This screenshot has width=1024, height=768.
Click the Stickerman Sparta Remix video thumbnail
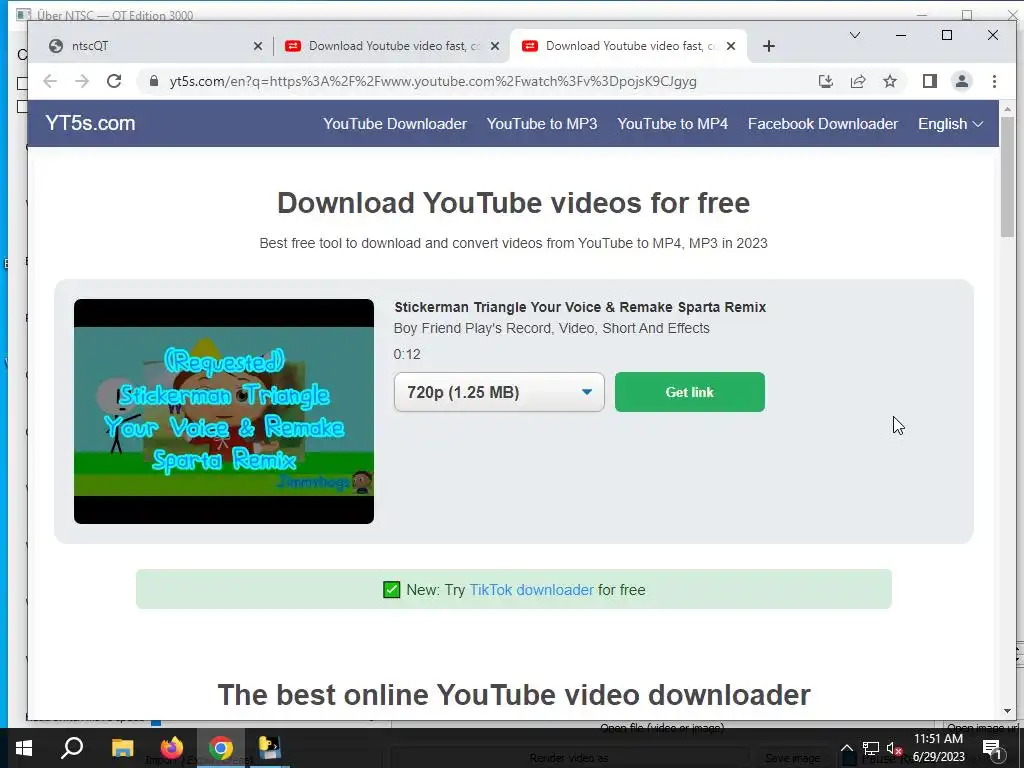pos(223,411)
